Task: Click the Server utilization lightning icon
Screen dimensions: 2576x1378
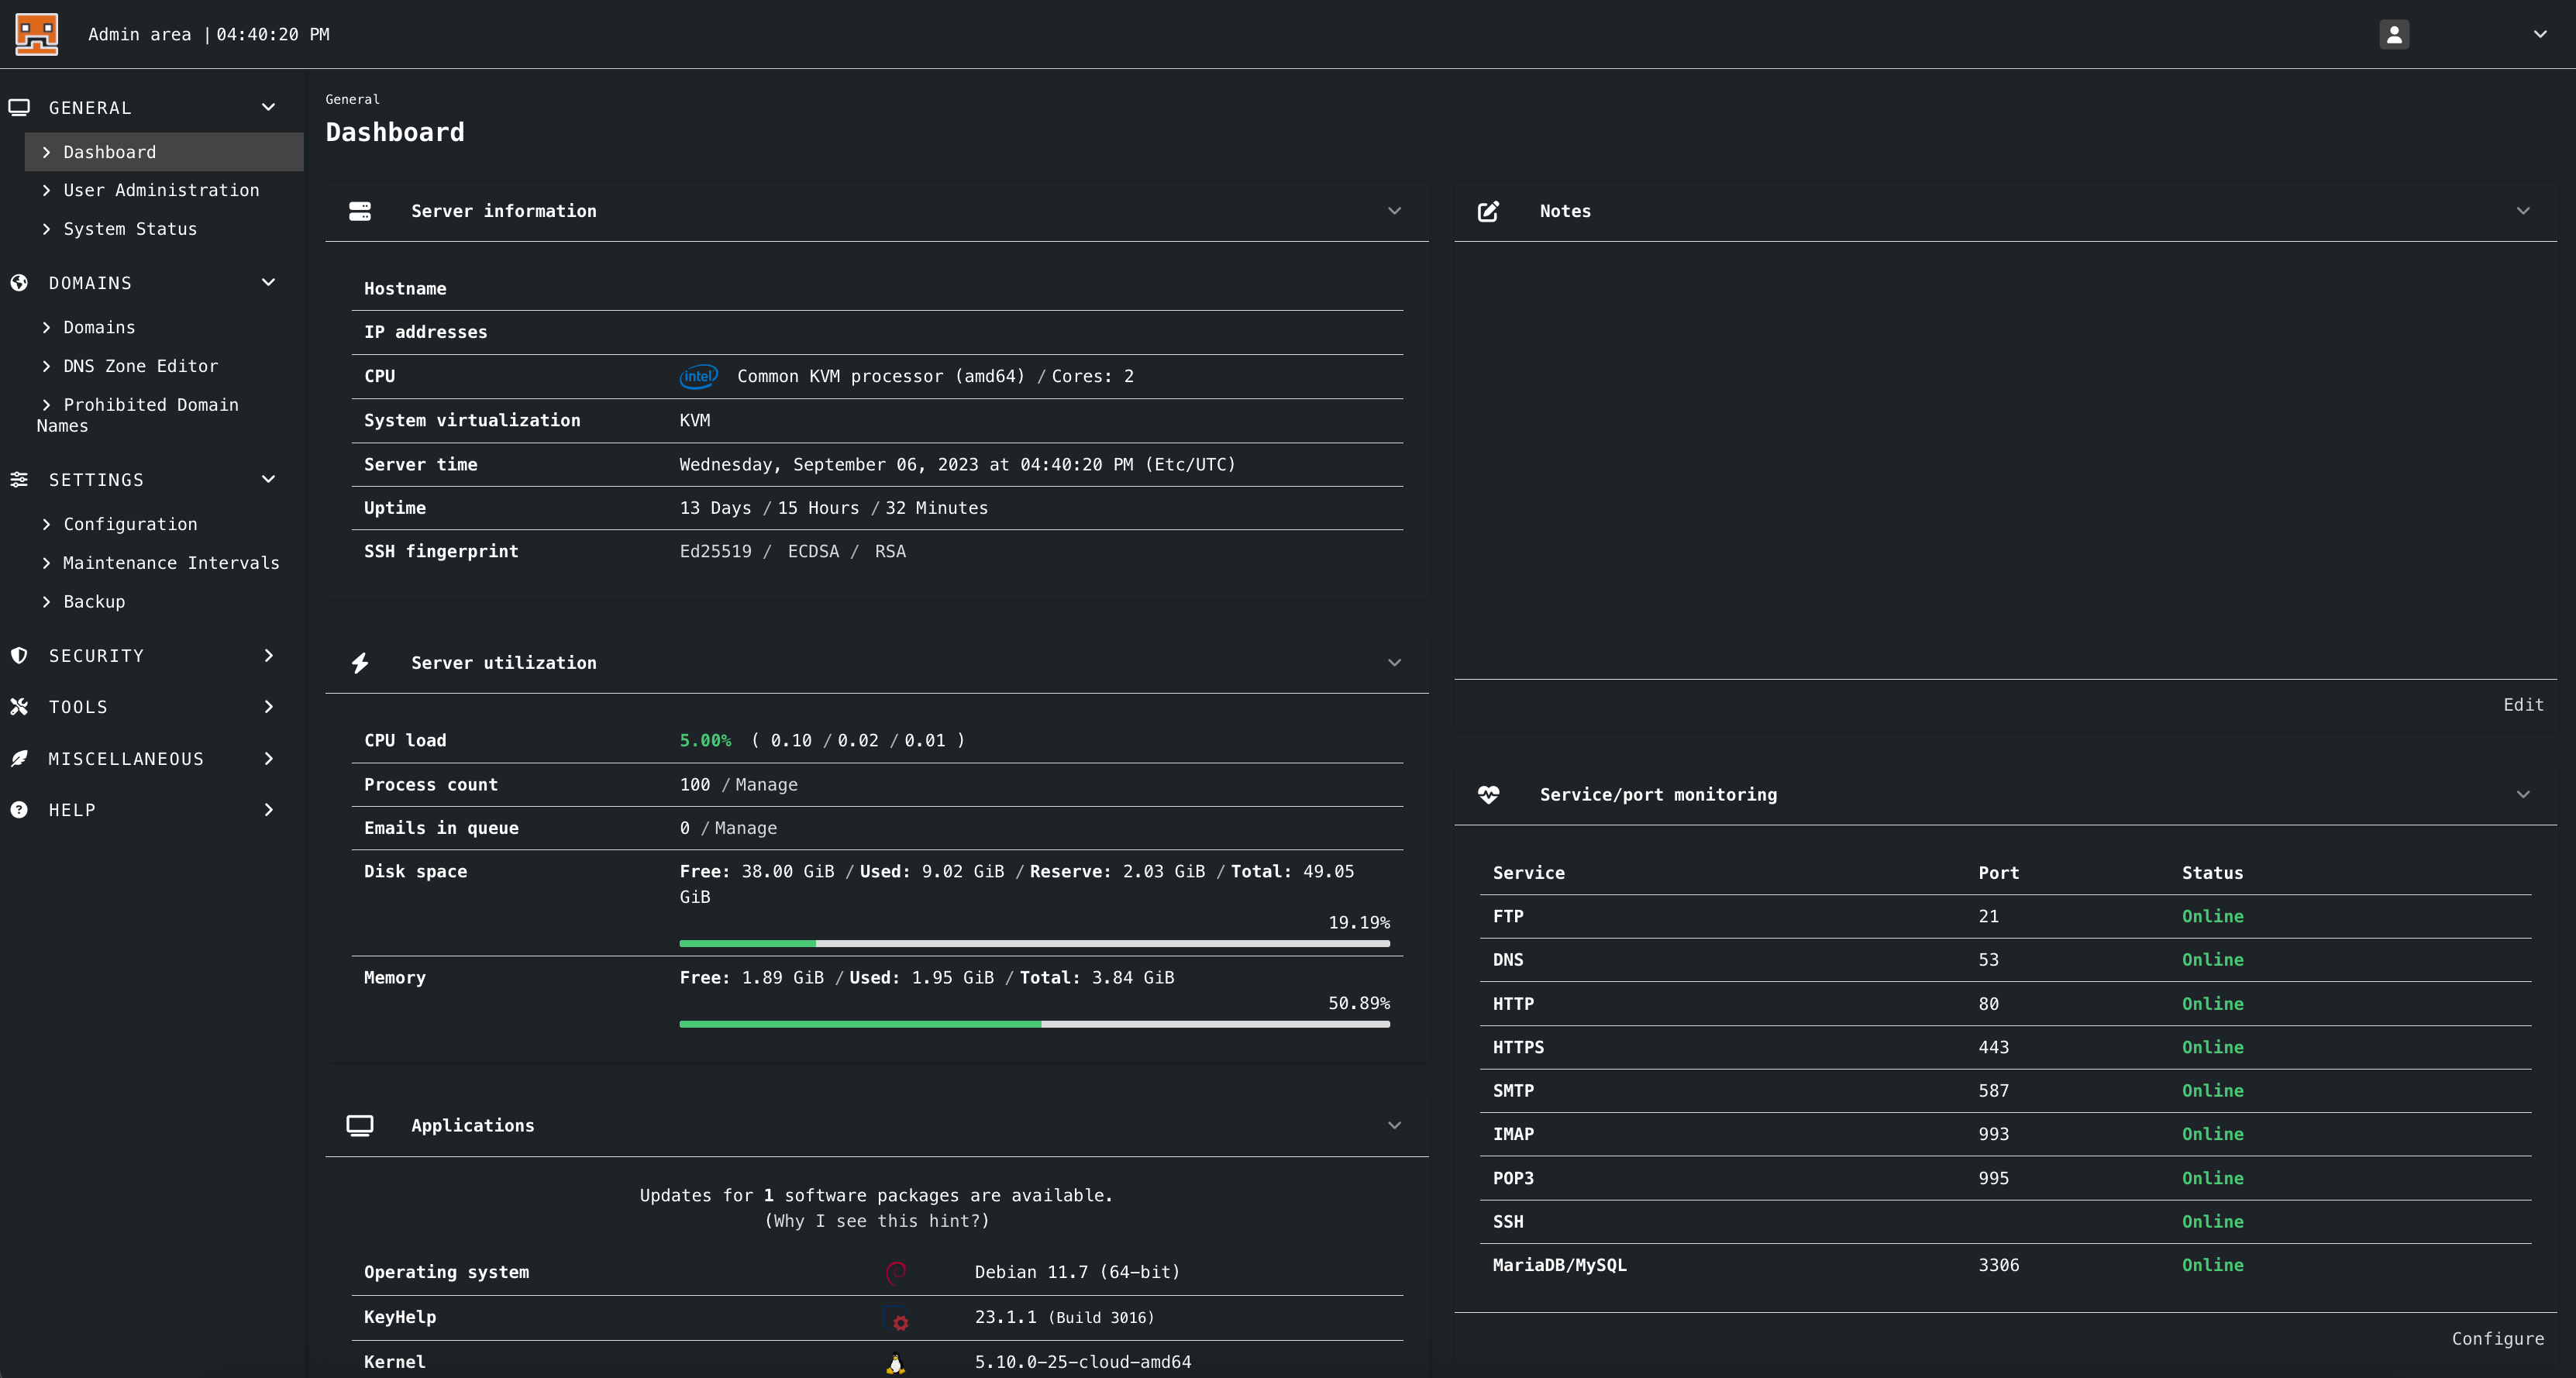Action: pos(360,663)
